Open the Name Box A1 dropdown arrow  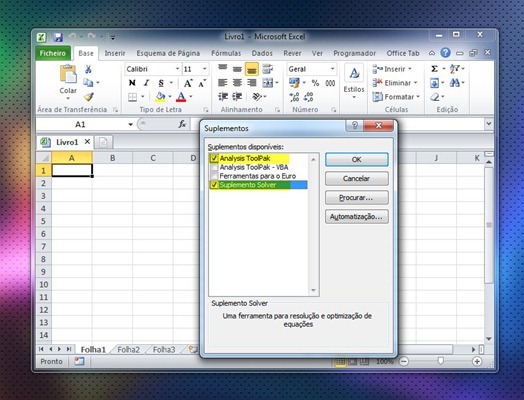pos(130,125)
